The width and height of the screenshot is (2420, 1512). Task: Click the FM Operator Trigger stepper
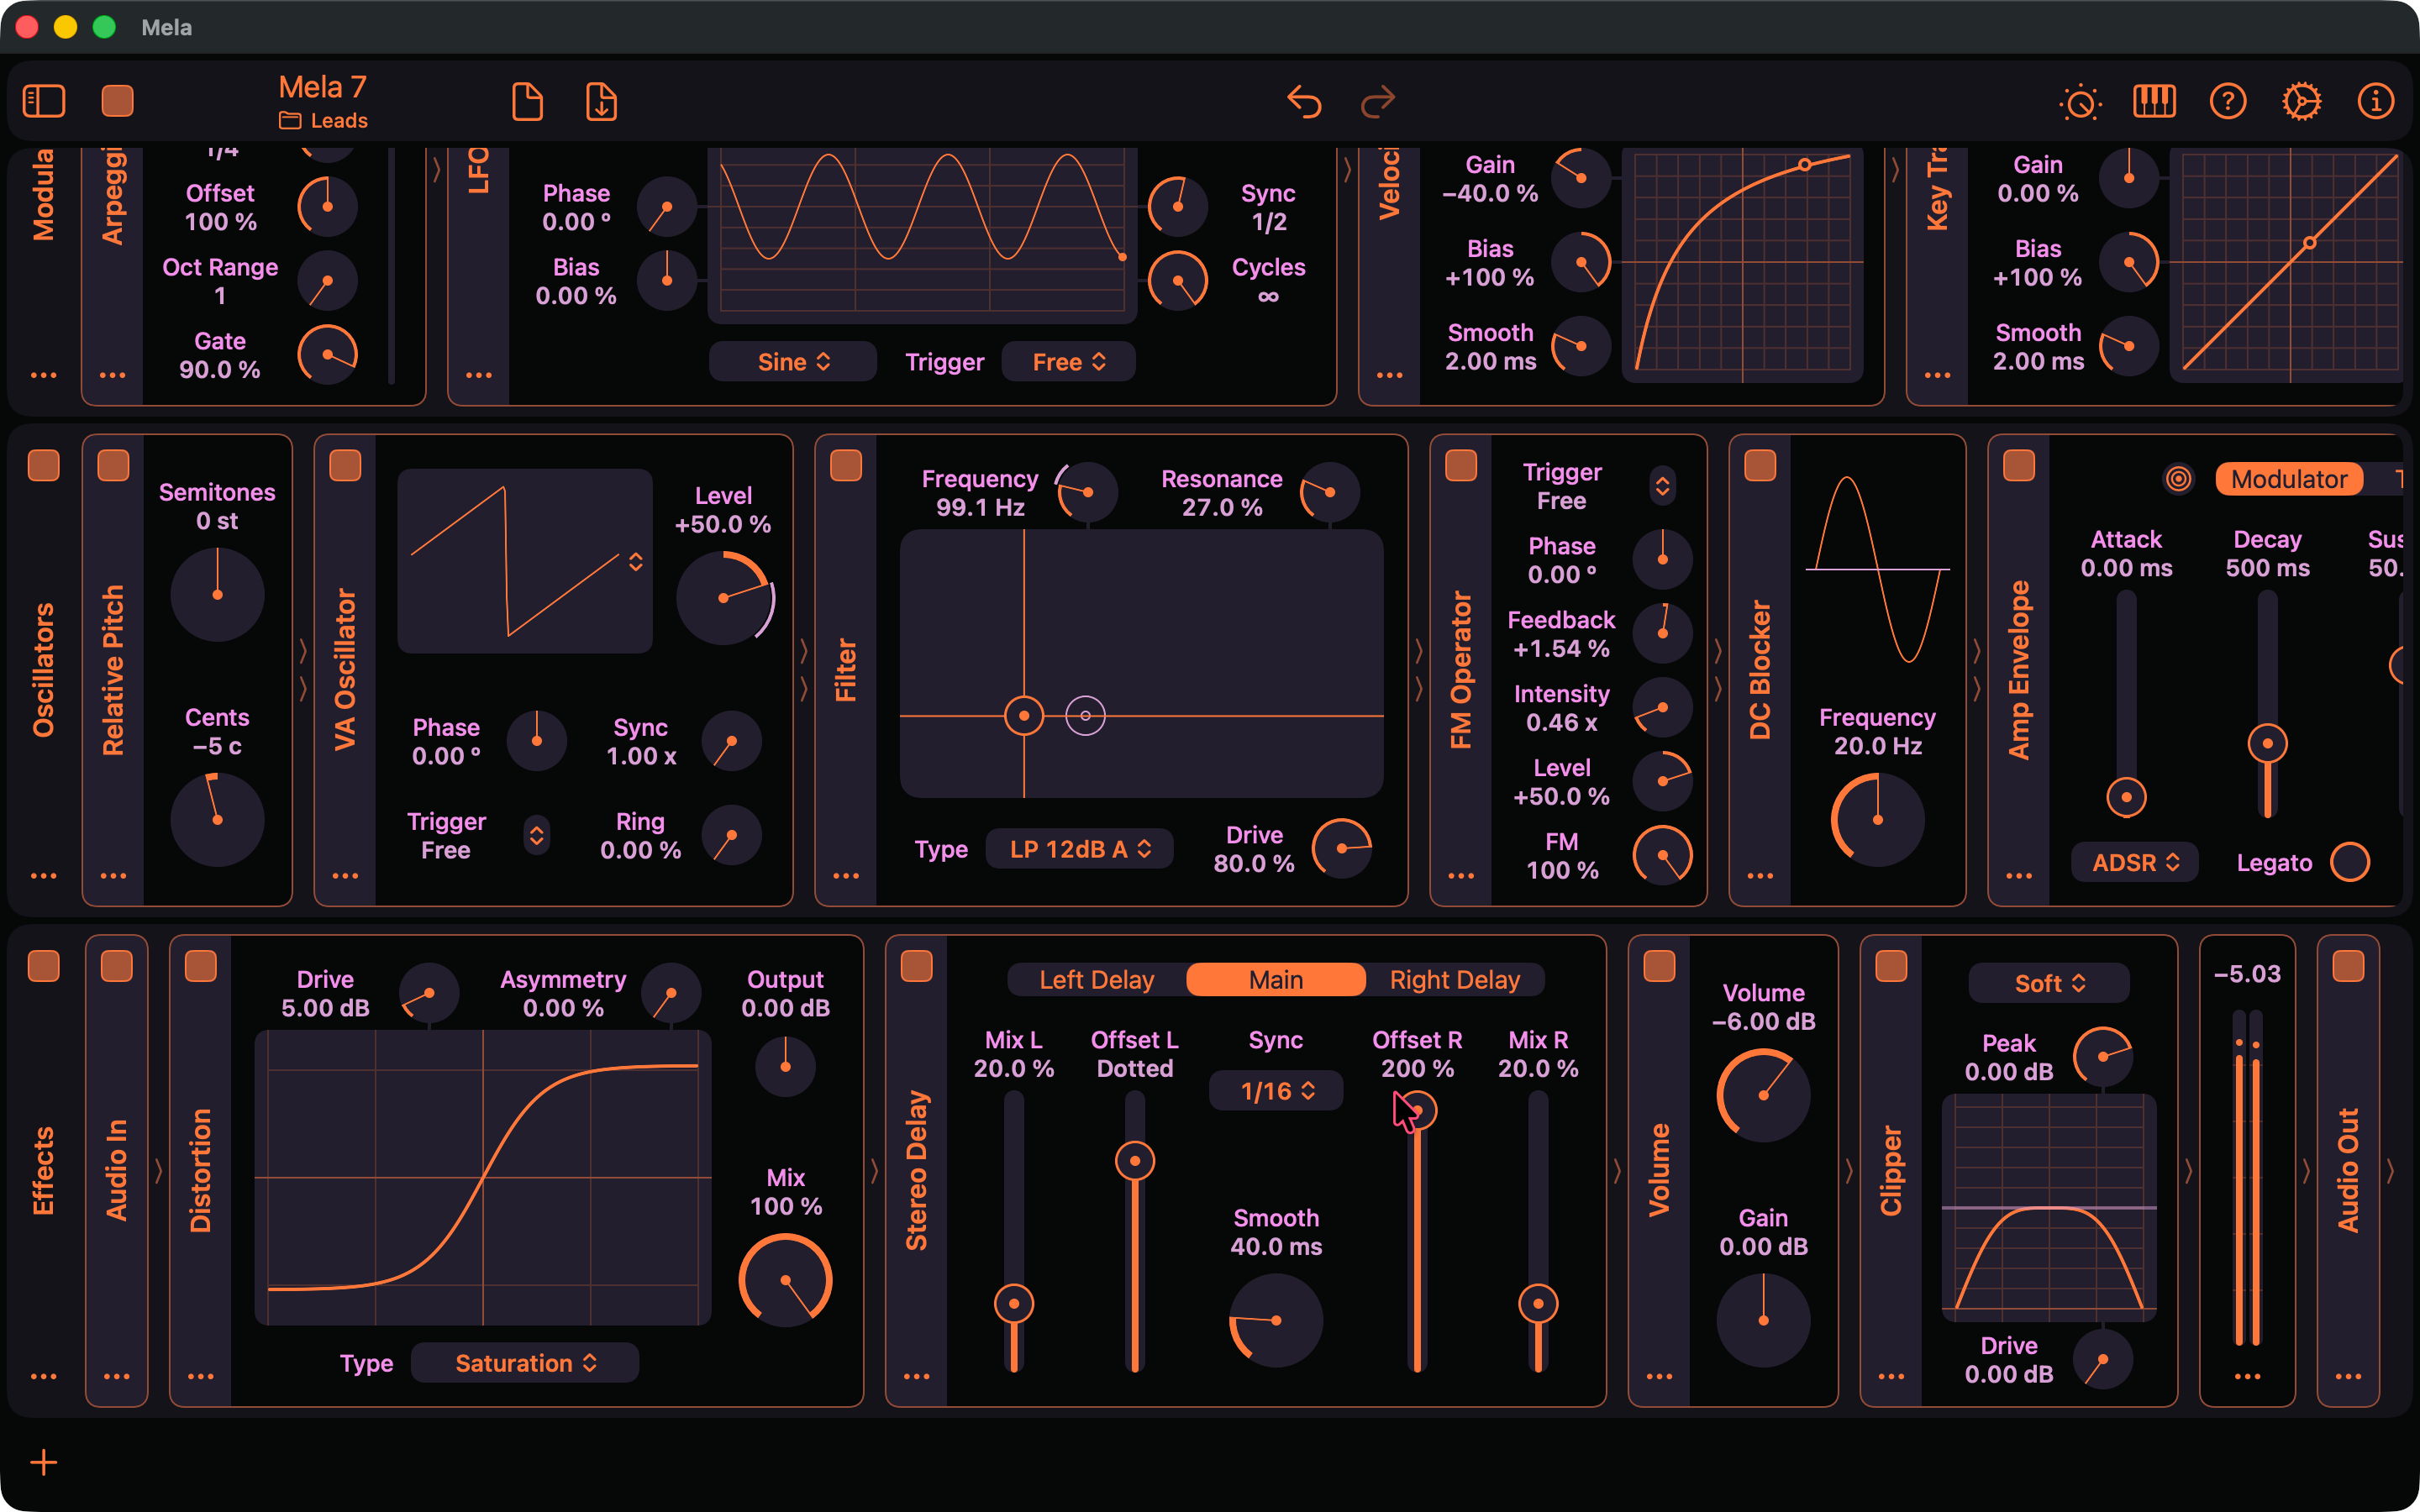pos(1662,486)
